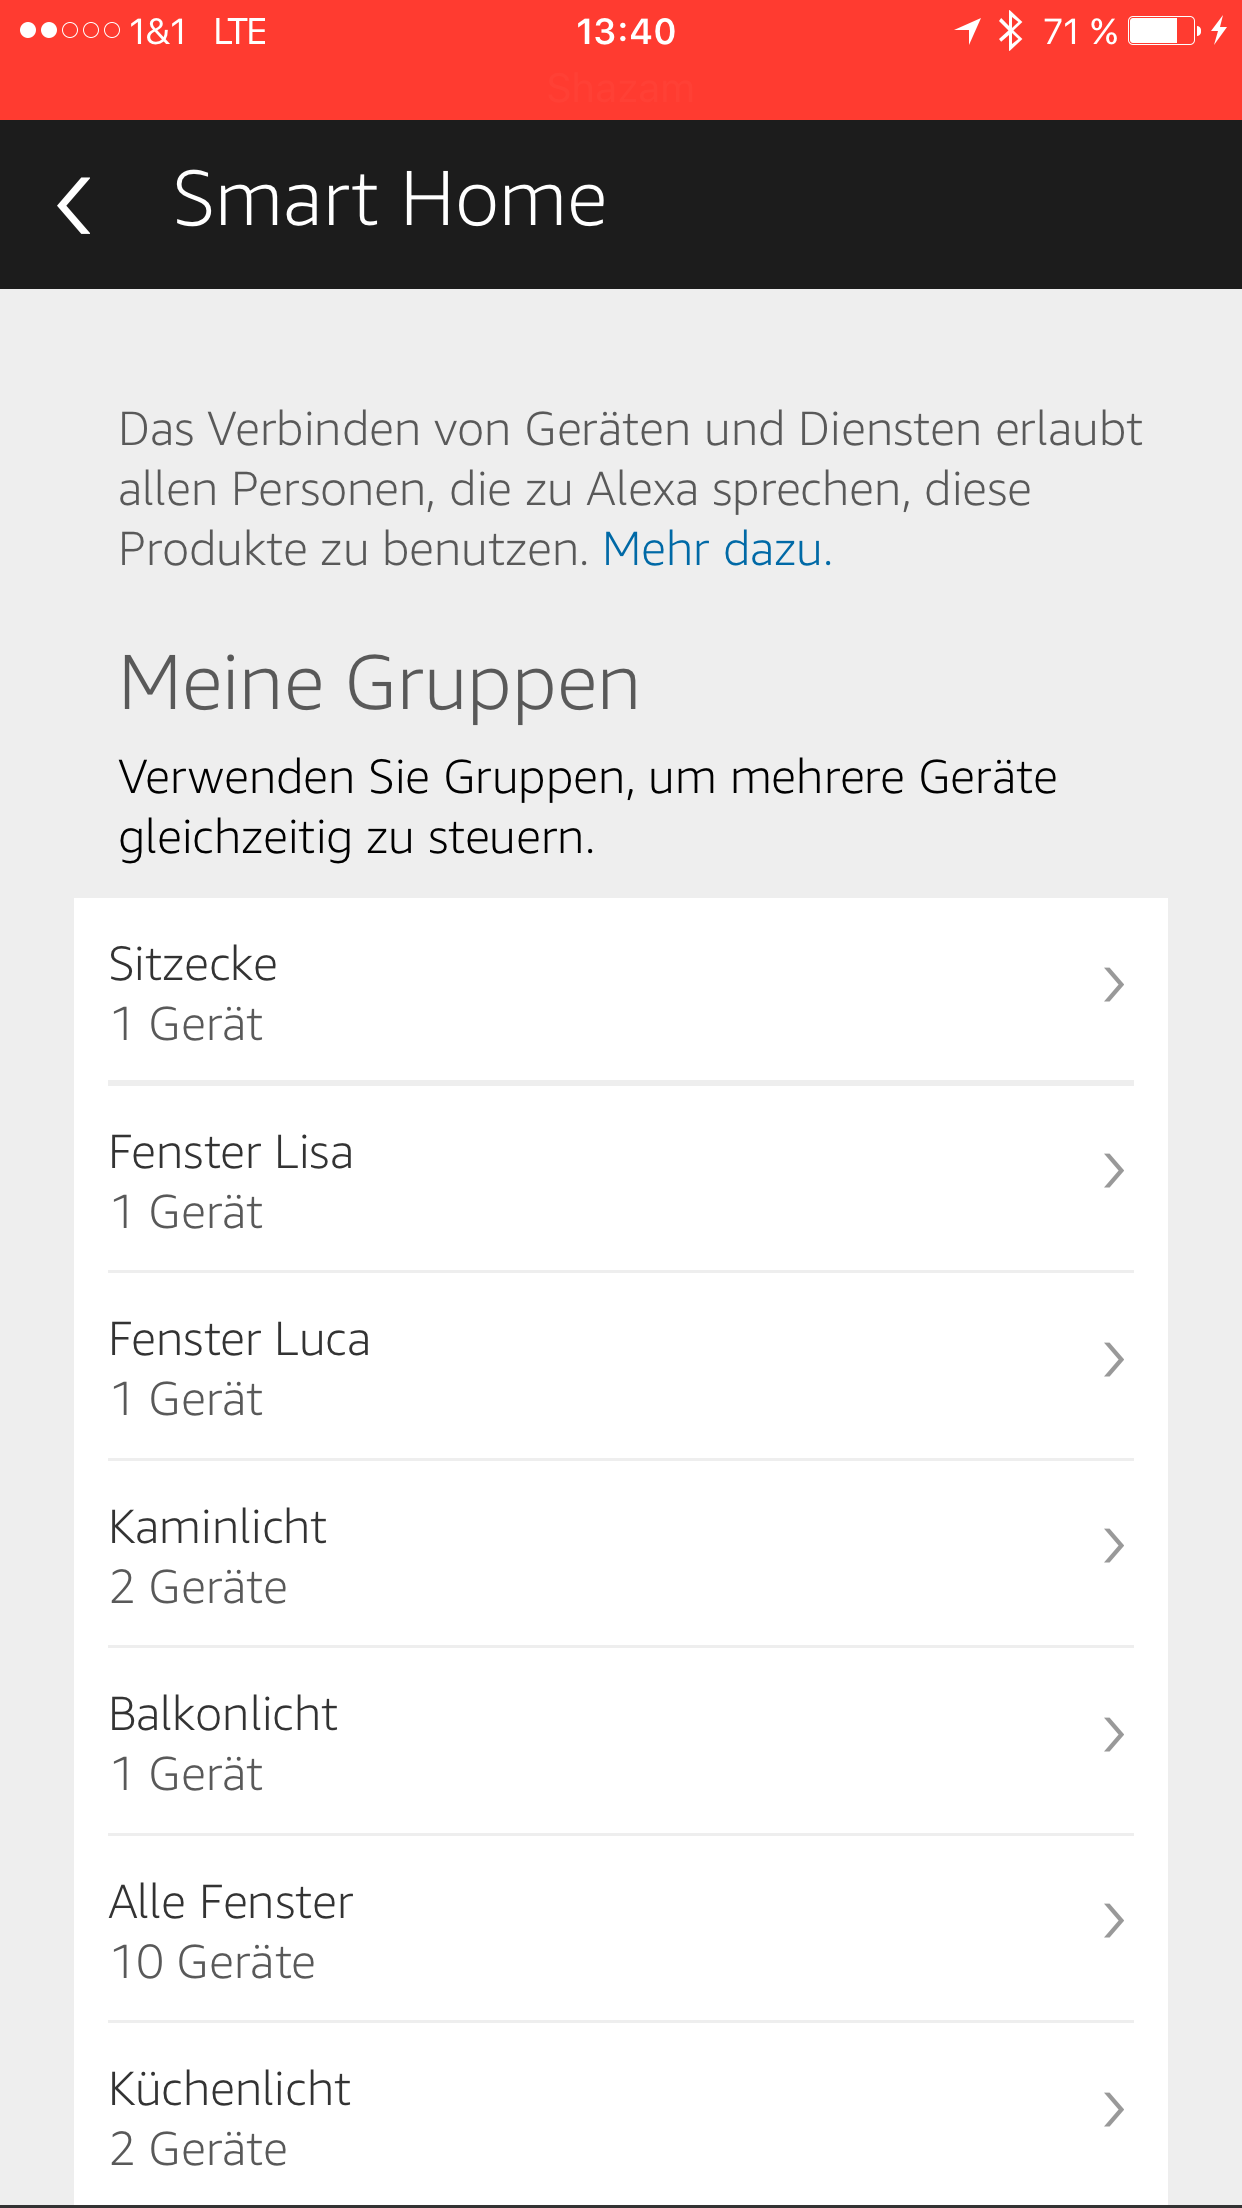Tap the red Shazam status bar
Image resolution: width=1242 pixels, height=2208 pixels.
pyautogui.click(x=620, y=88)
